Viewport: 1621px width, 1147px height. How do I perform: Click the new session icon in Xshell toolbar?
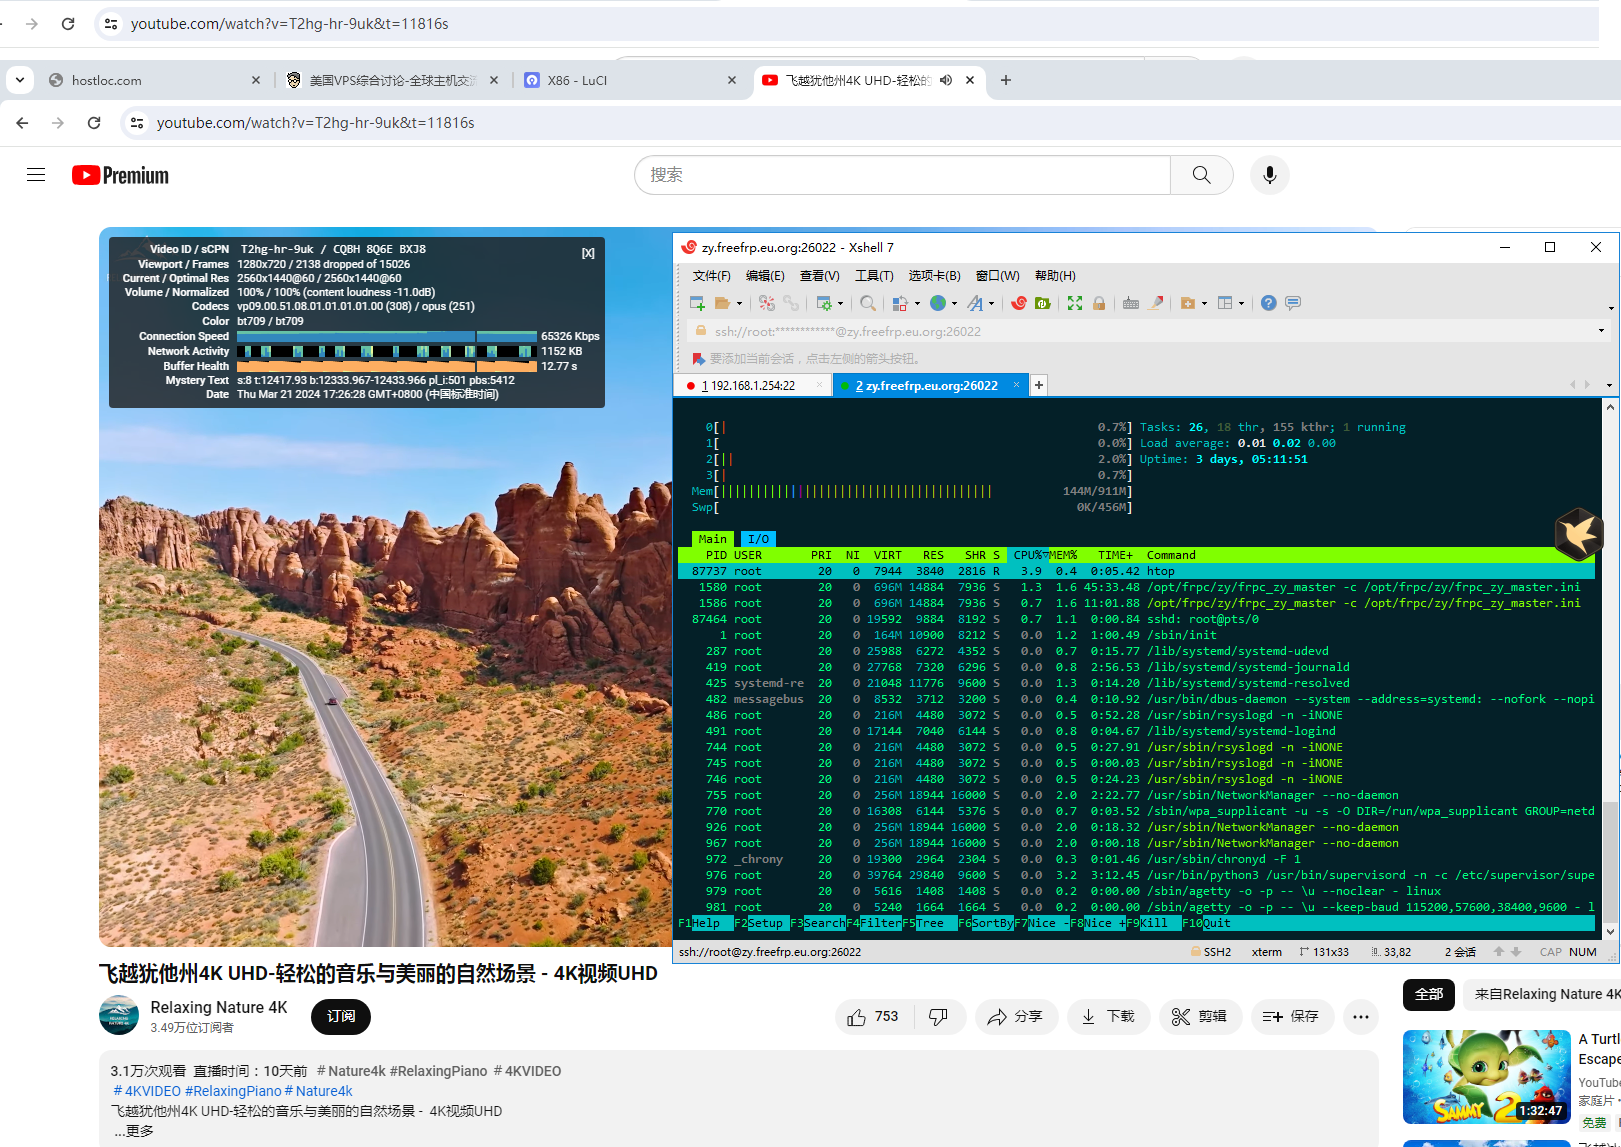coord(698,303)
